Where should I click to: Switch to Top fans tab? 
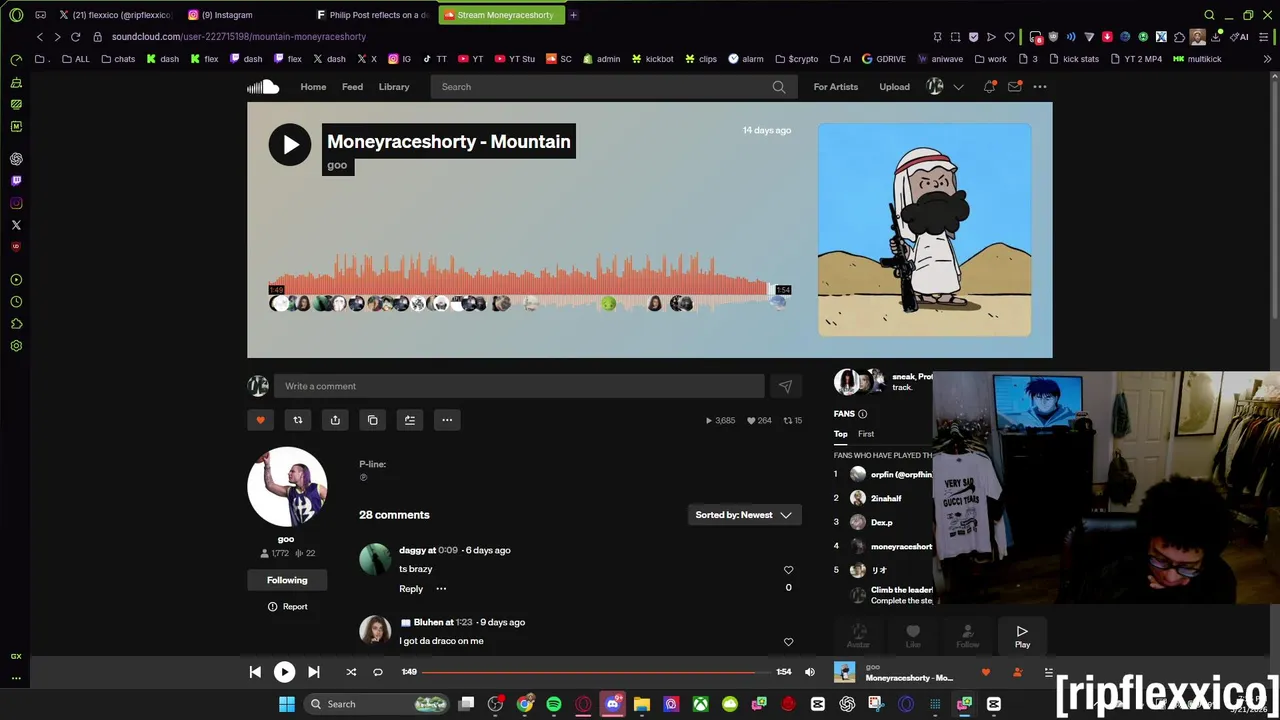click(x=841, y=434)
